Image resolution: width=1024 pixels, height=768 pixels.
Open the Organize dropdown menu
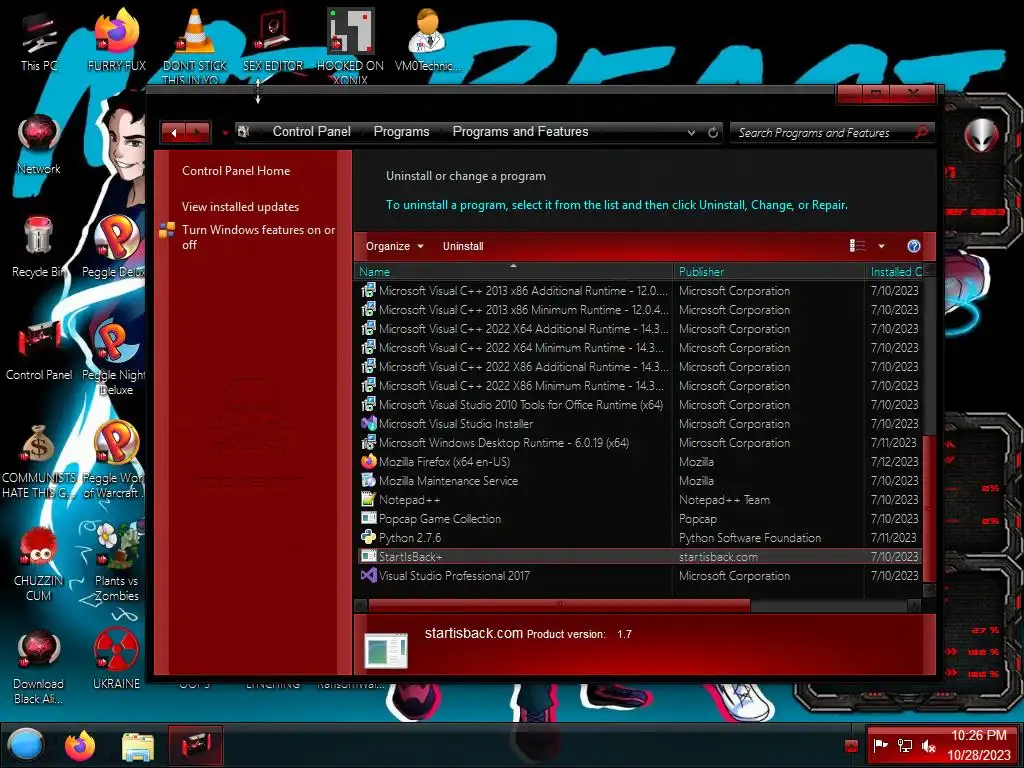point(394,246)
